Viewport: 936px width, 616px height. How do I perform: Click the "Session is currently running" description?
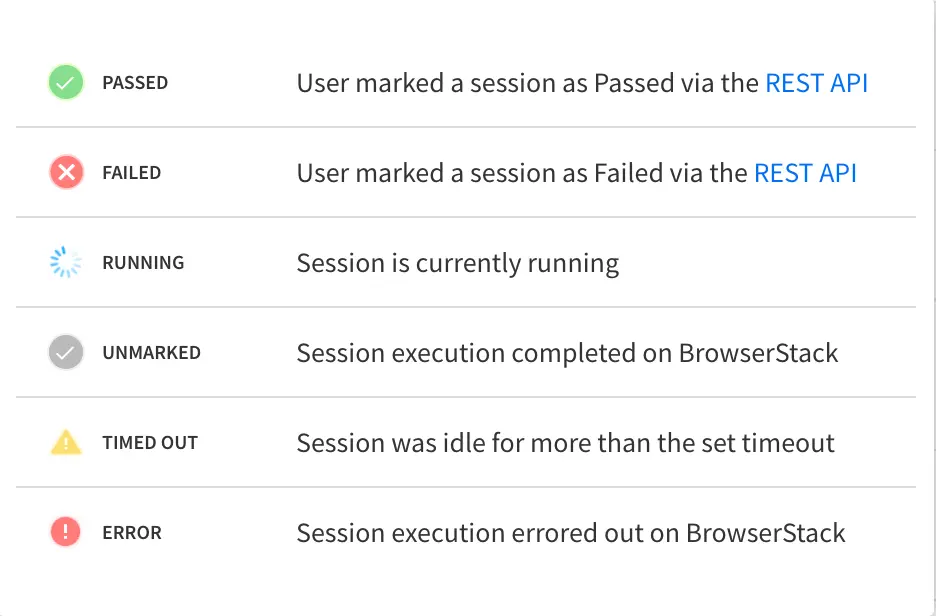tap(457, 264)
